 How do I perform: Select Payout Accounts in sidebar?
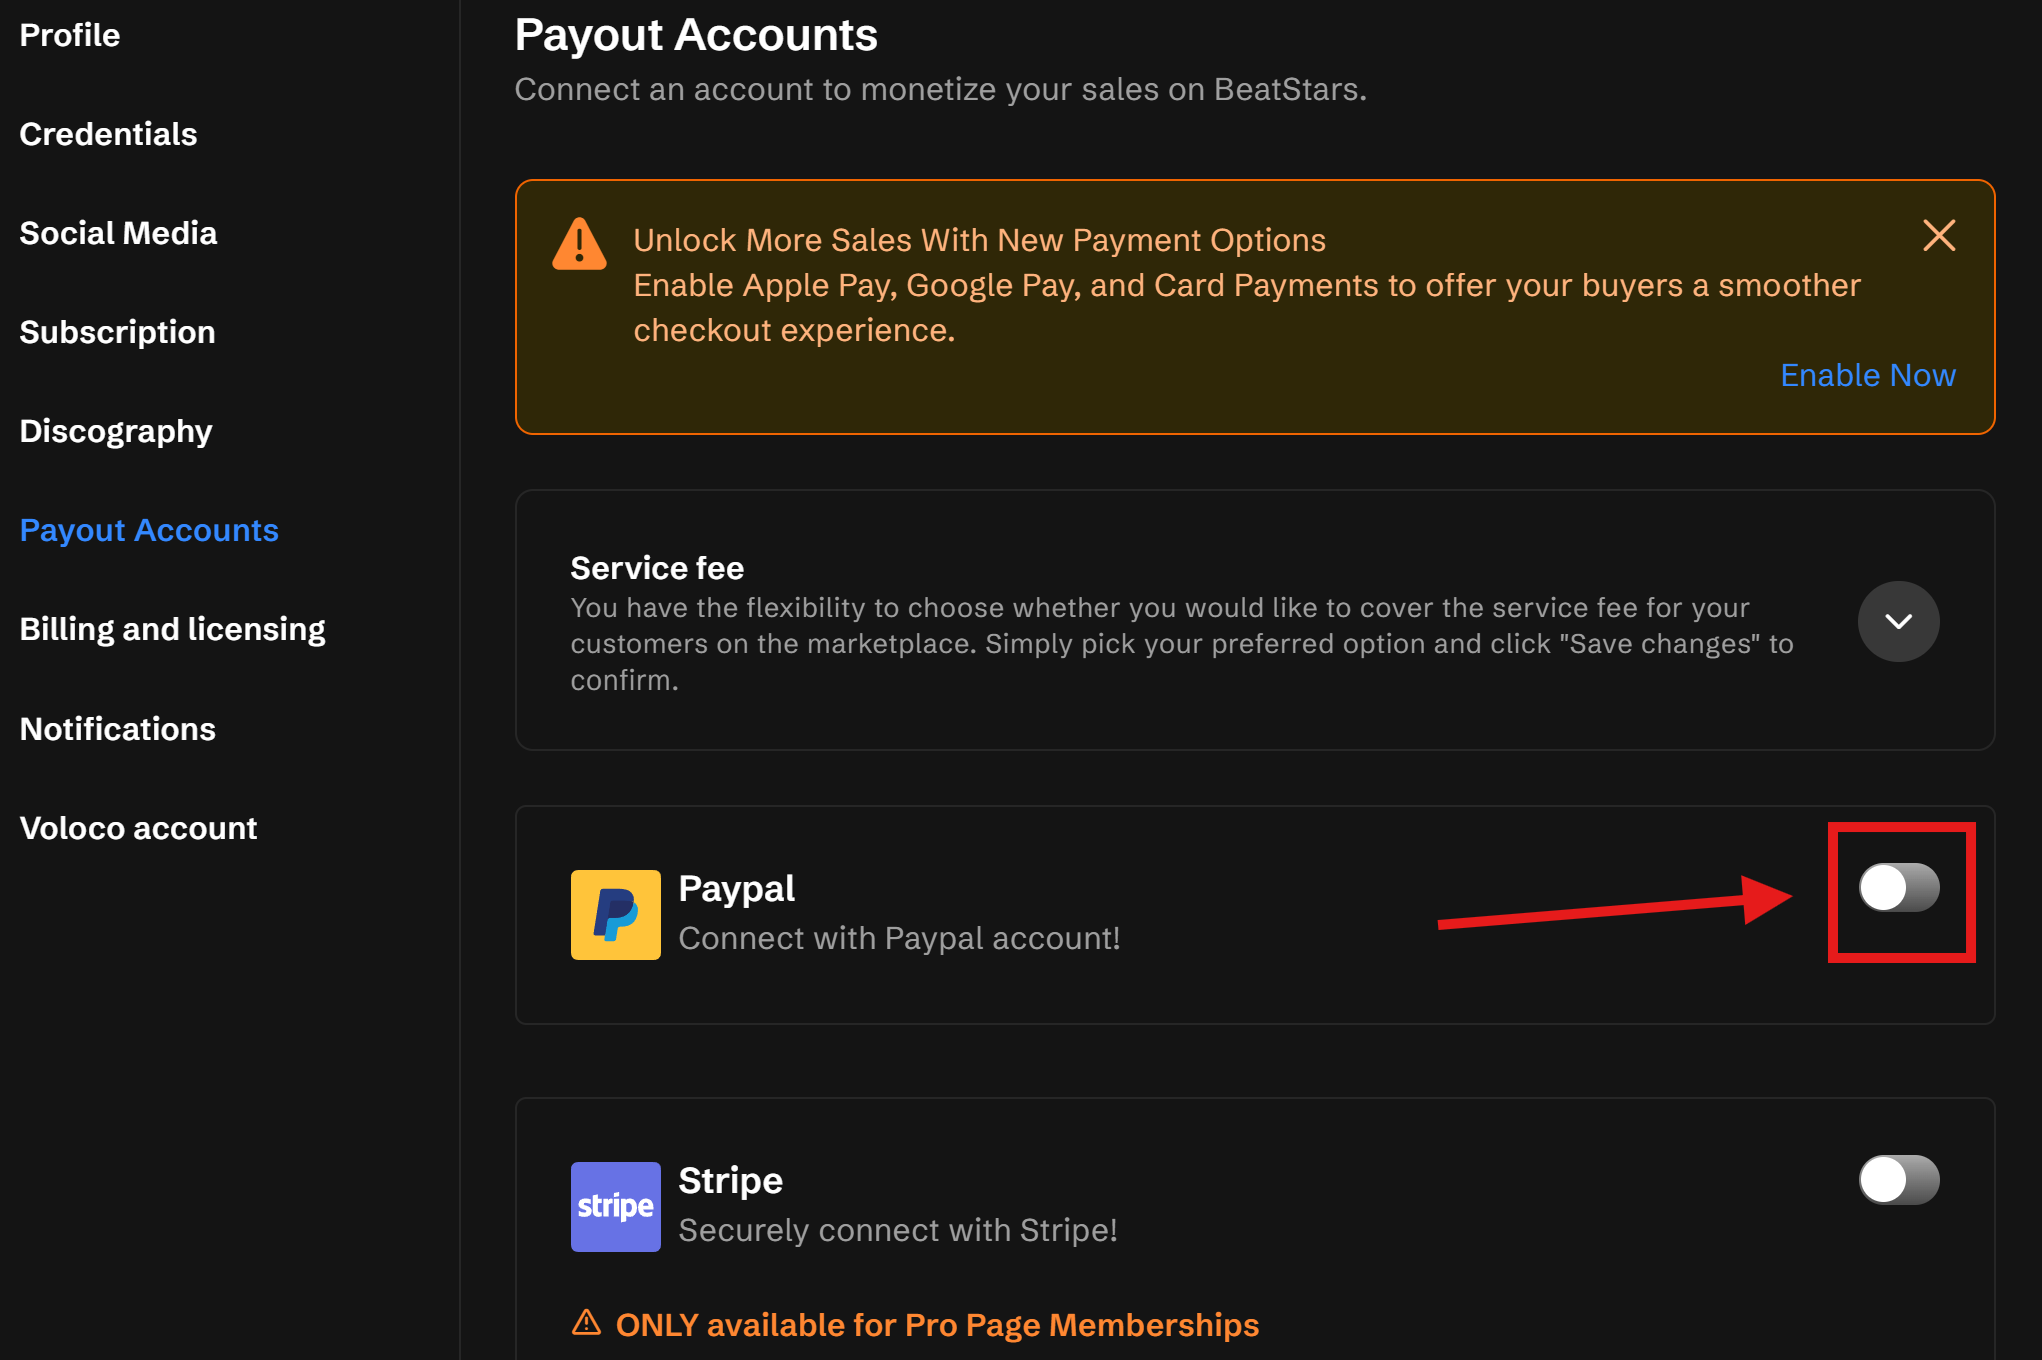(149, 530)
